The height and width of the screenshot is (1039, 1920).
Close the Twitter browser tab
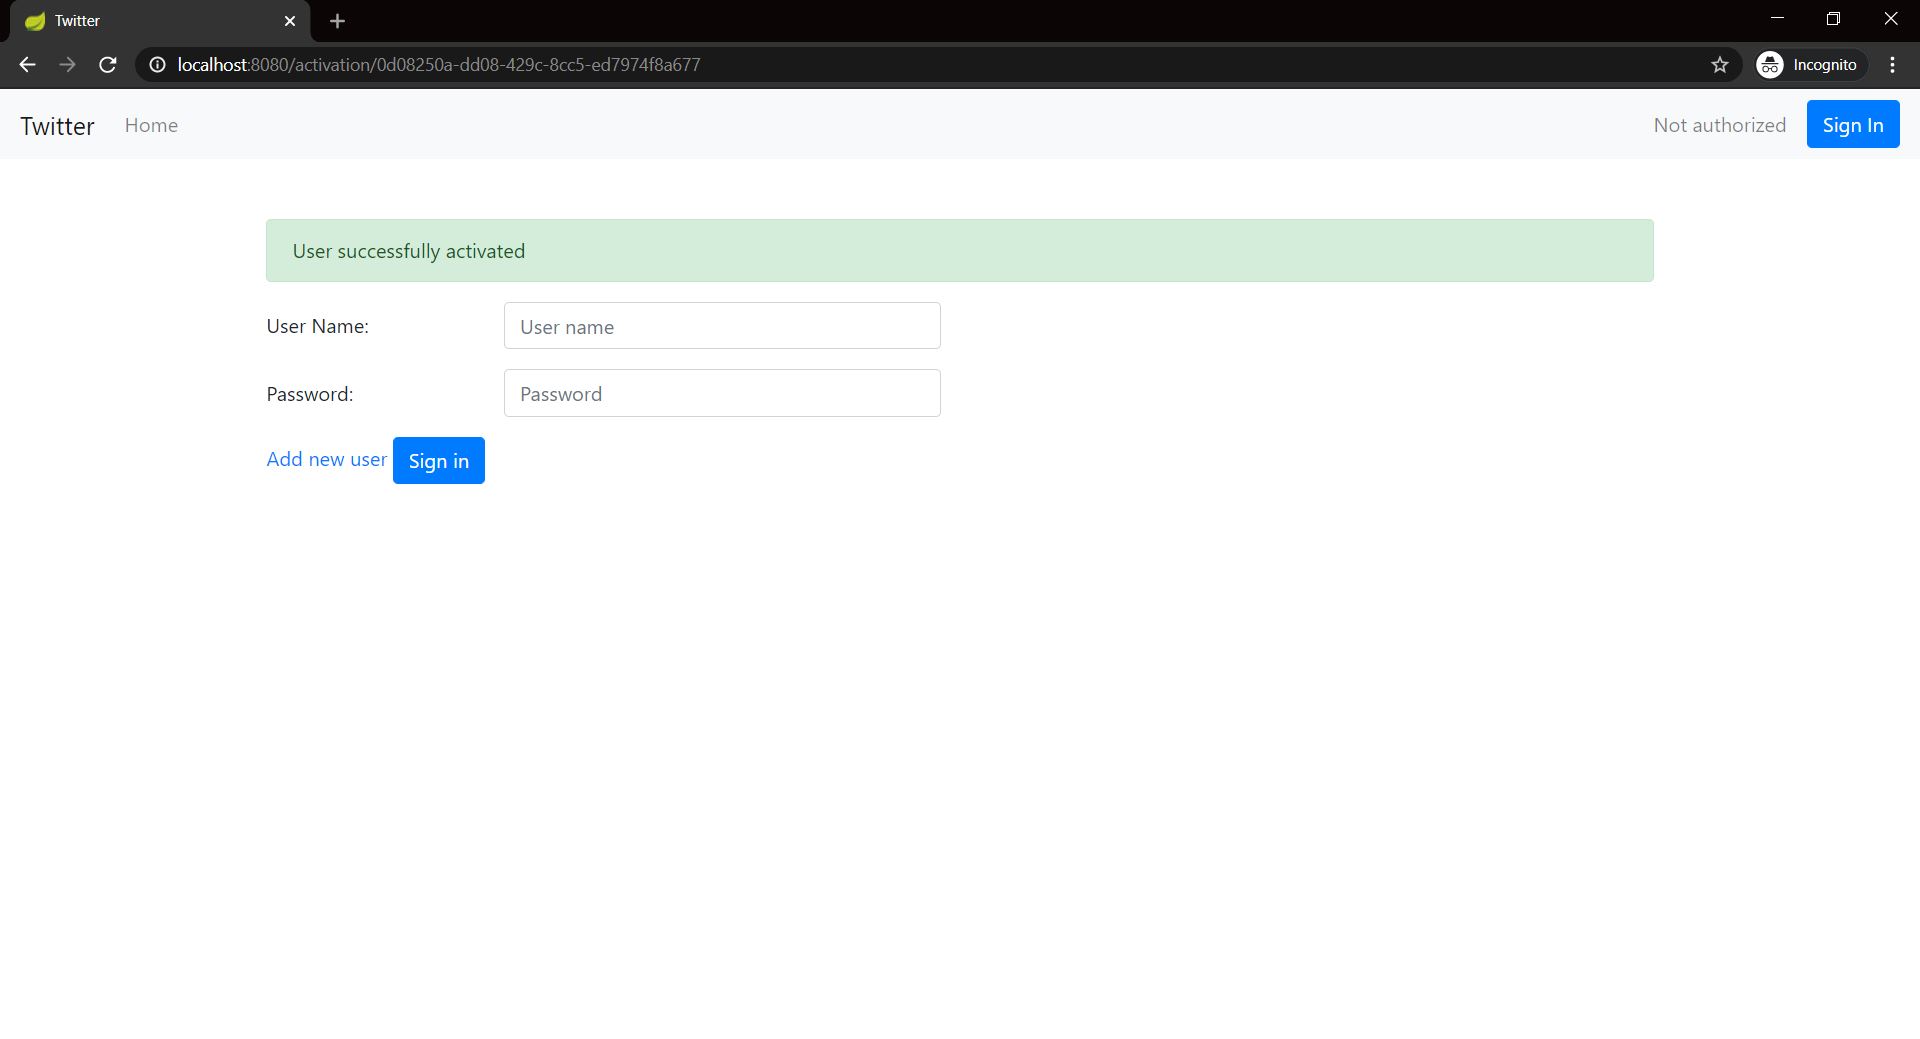(x=290, y=20)
